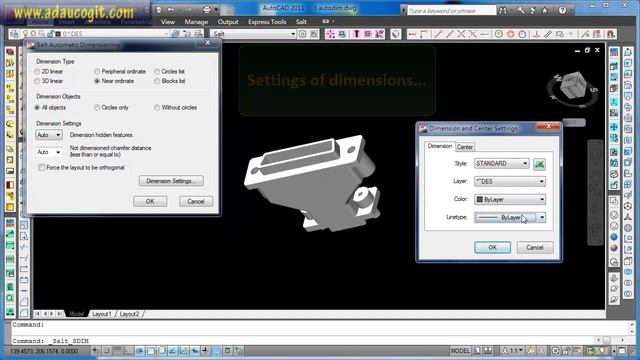This screenshot has width=640, height=360.
Task: Click the Dimension Settings... button
Action: coord(171,181)
